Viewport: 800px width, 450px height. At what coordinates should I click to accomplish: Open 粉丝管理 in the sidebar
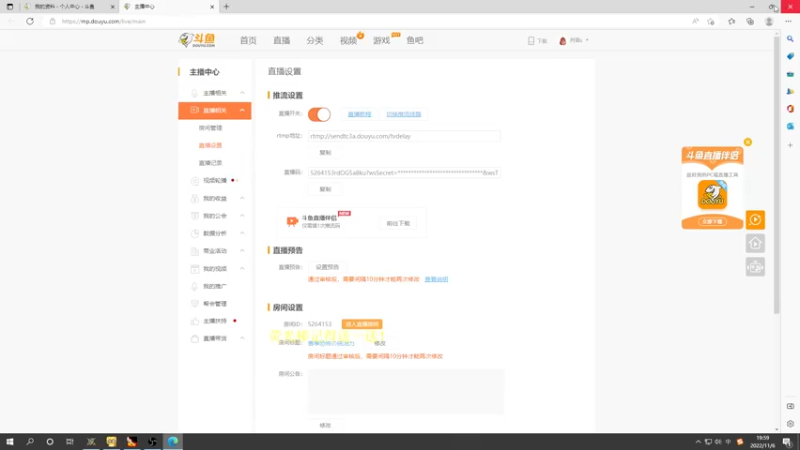point(215,304)
